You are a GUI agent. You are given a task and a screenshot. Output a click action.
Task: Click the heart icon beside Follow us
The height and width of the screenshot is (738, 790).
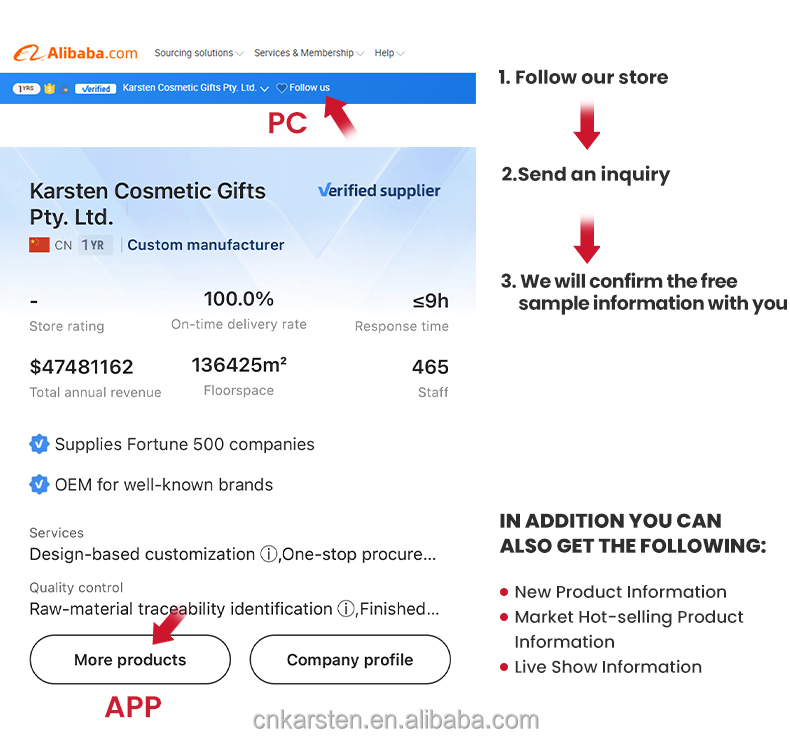(x=282, y=88)
